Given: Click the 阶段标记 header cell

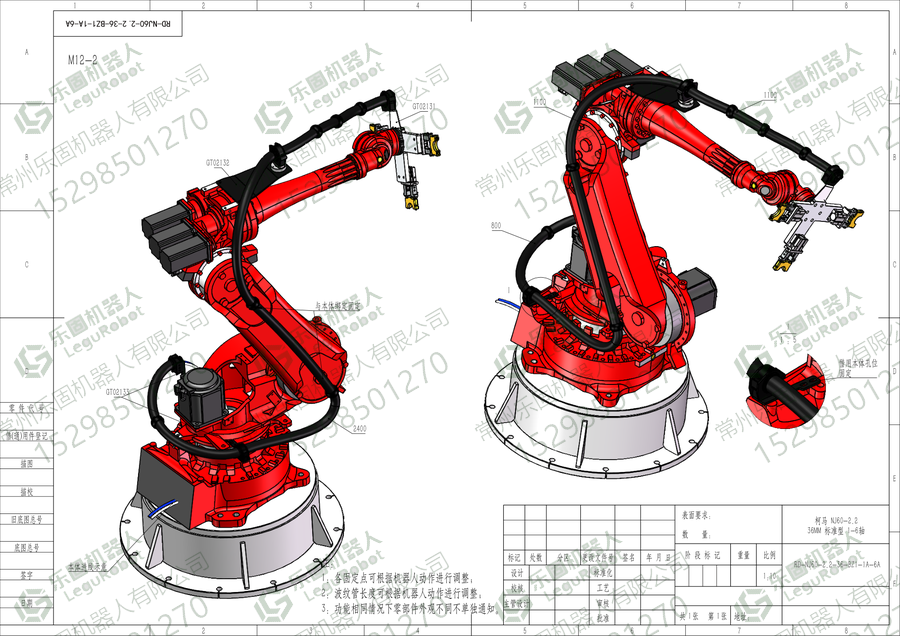Looking at the screenshot, I should click(703, 556).
